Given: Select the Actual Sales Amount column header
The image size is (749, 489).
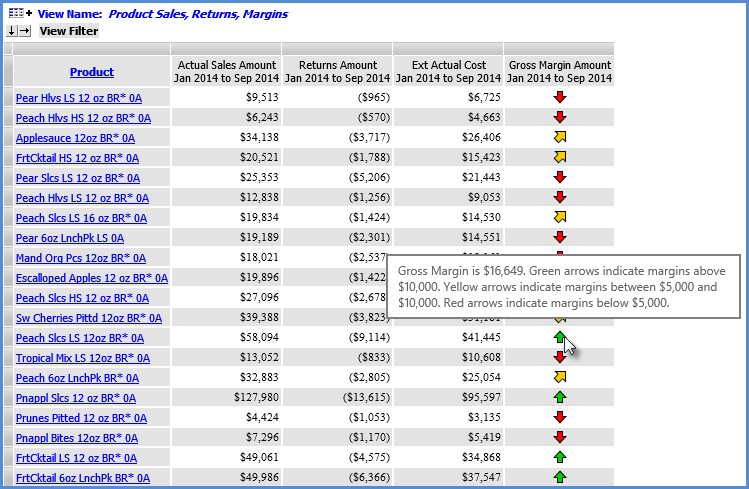Looking at the screenshot, I should click(226, 71).
